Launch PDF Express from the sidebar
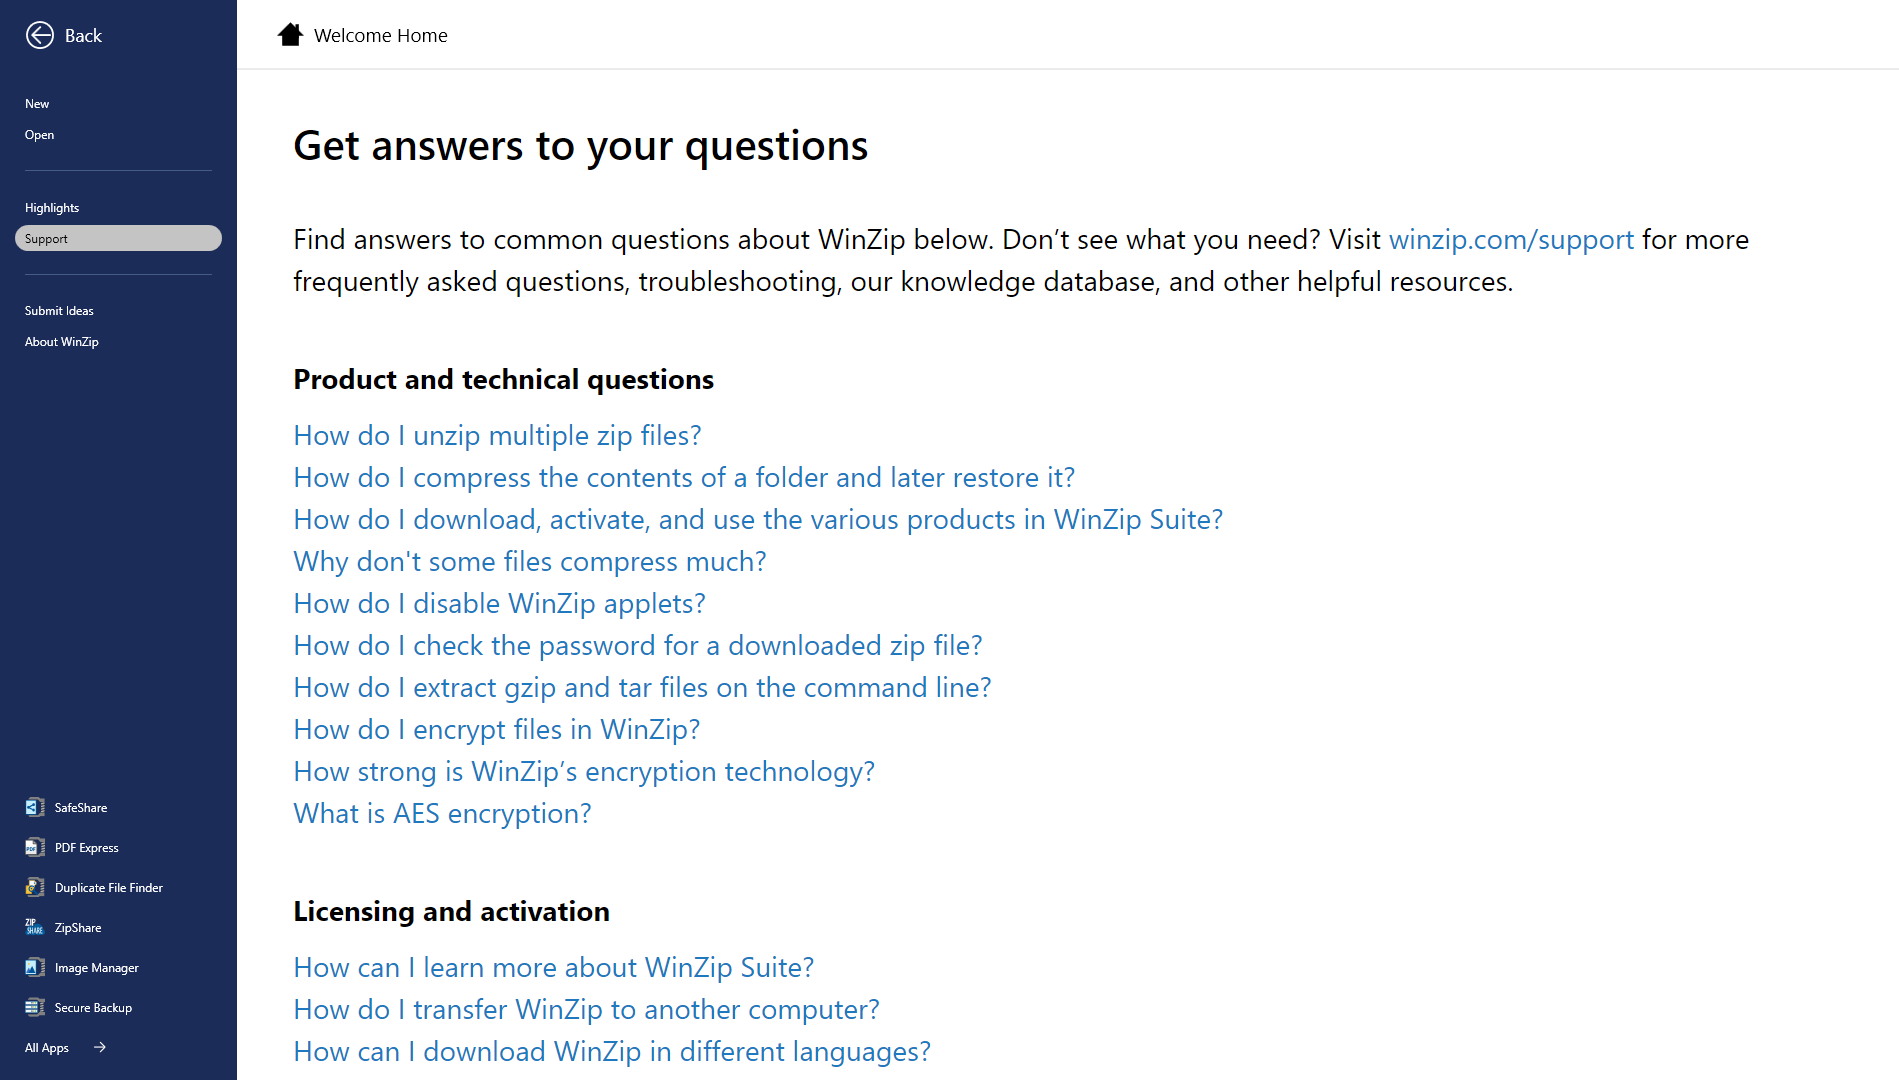The width and height of the screenshot is (1899, 1080). coord(35,847)
